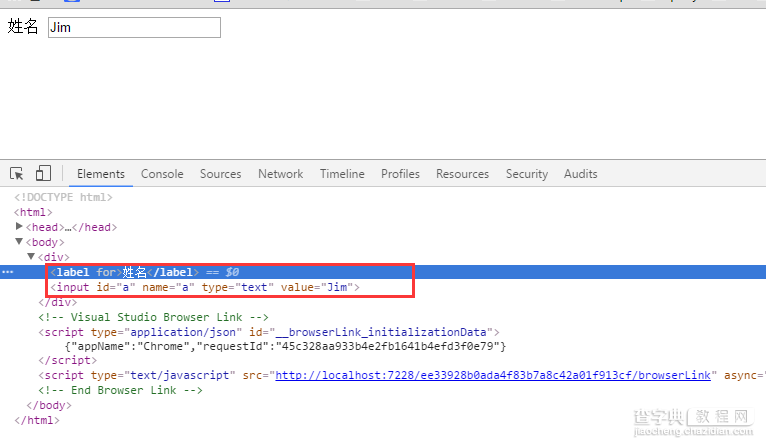Switch to the Security tab

click(x=527, y=174)
